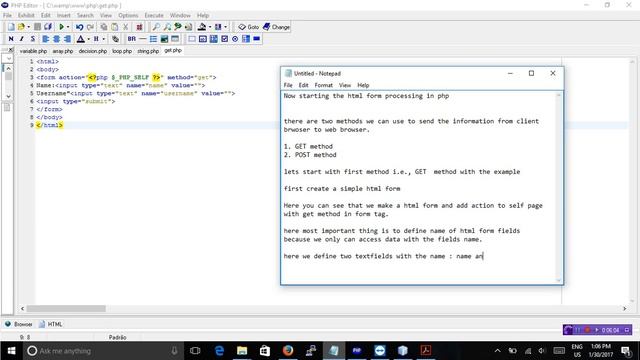640x360 pixels.
Task: Click the insert radio button icon
Action: point(235,39)
